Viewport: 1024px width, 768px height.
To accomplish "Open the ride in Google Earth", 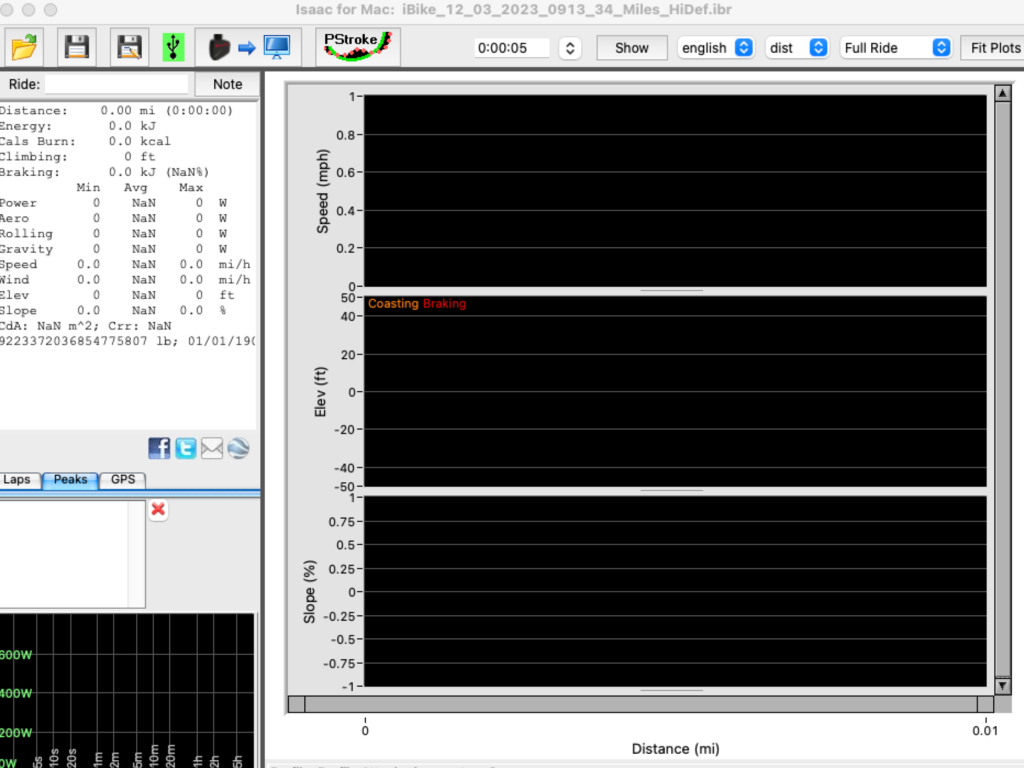I will [x=238, y=448].
